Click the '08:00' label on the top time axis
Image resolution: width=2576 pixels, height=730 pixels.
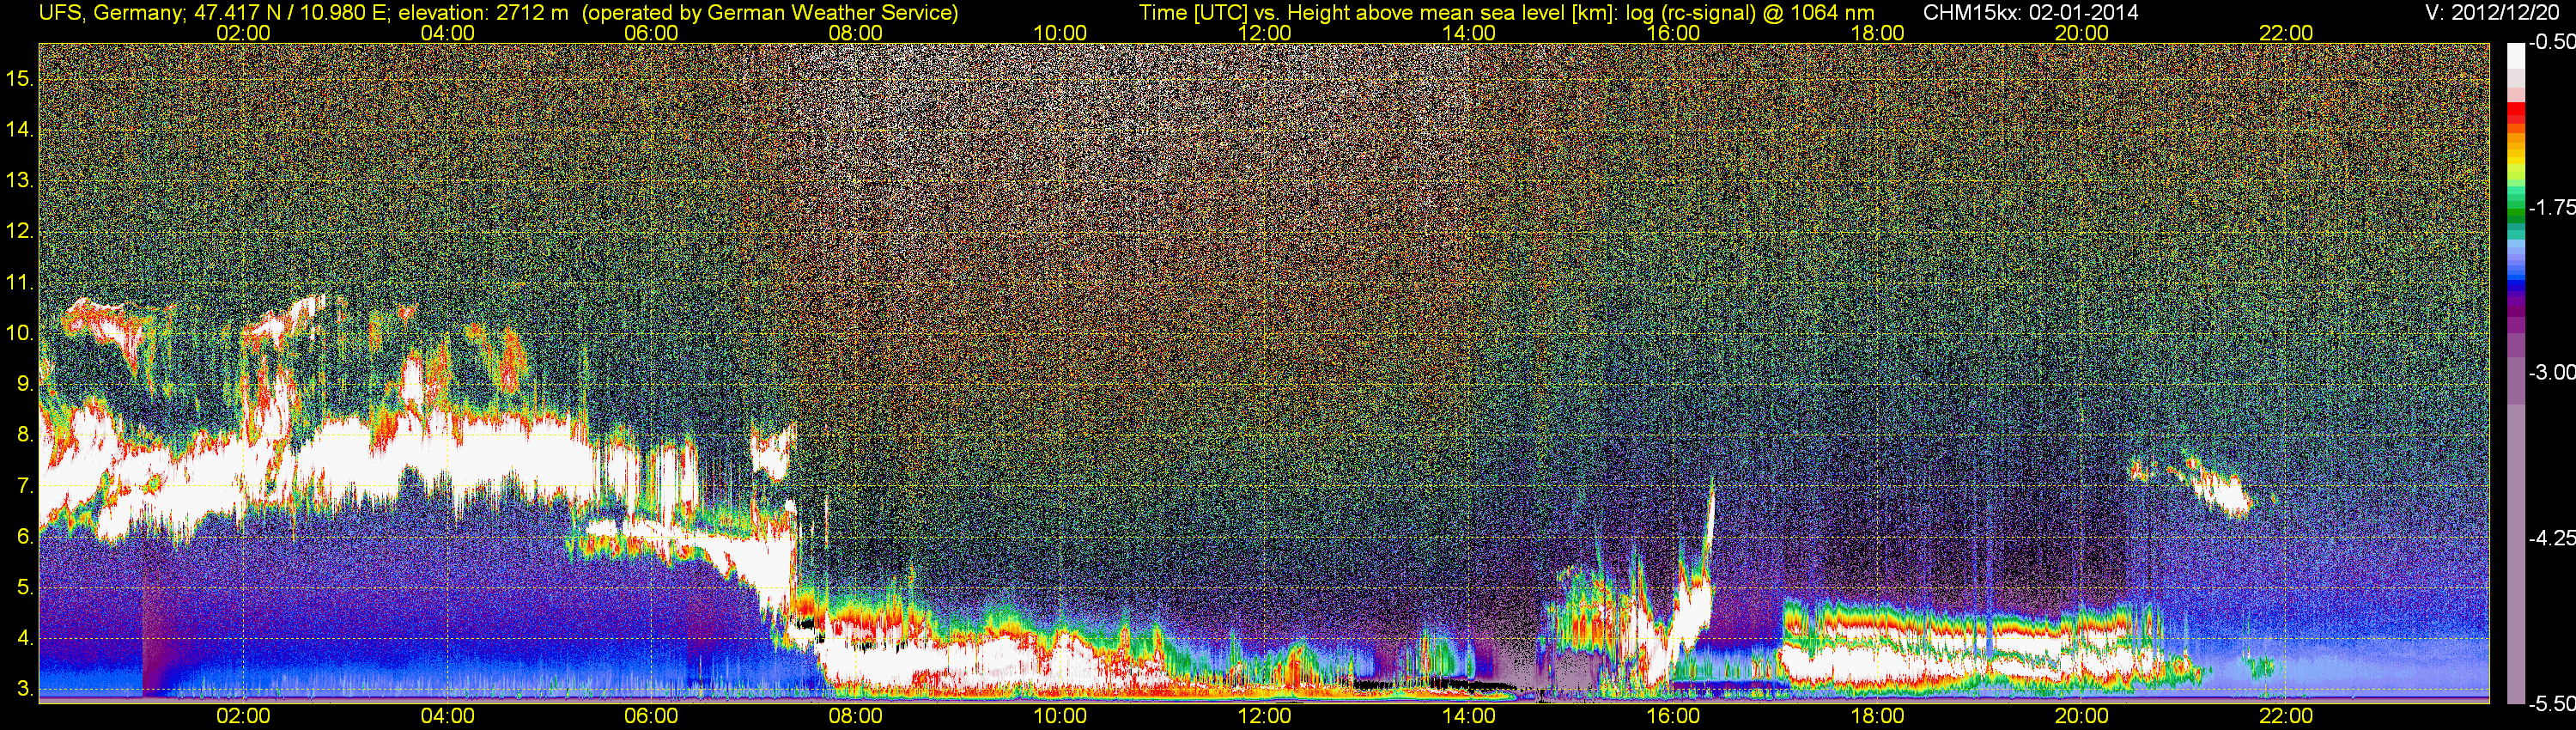point(856,33)
